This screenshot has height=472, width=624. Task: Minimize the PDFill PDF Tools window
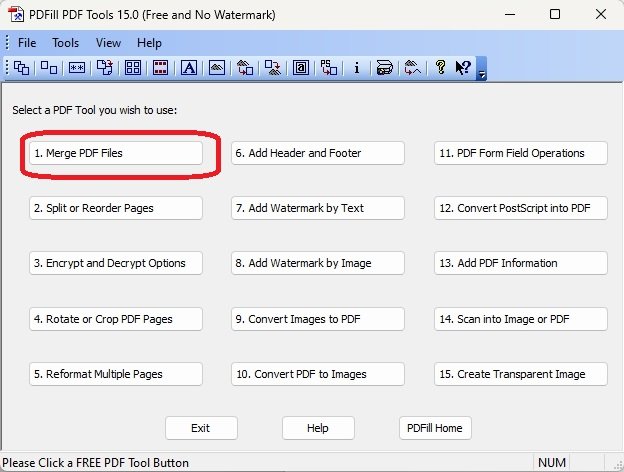[510, 15]
